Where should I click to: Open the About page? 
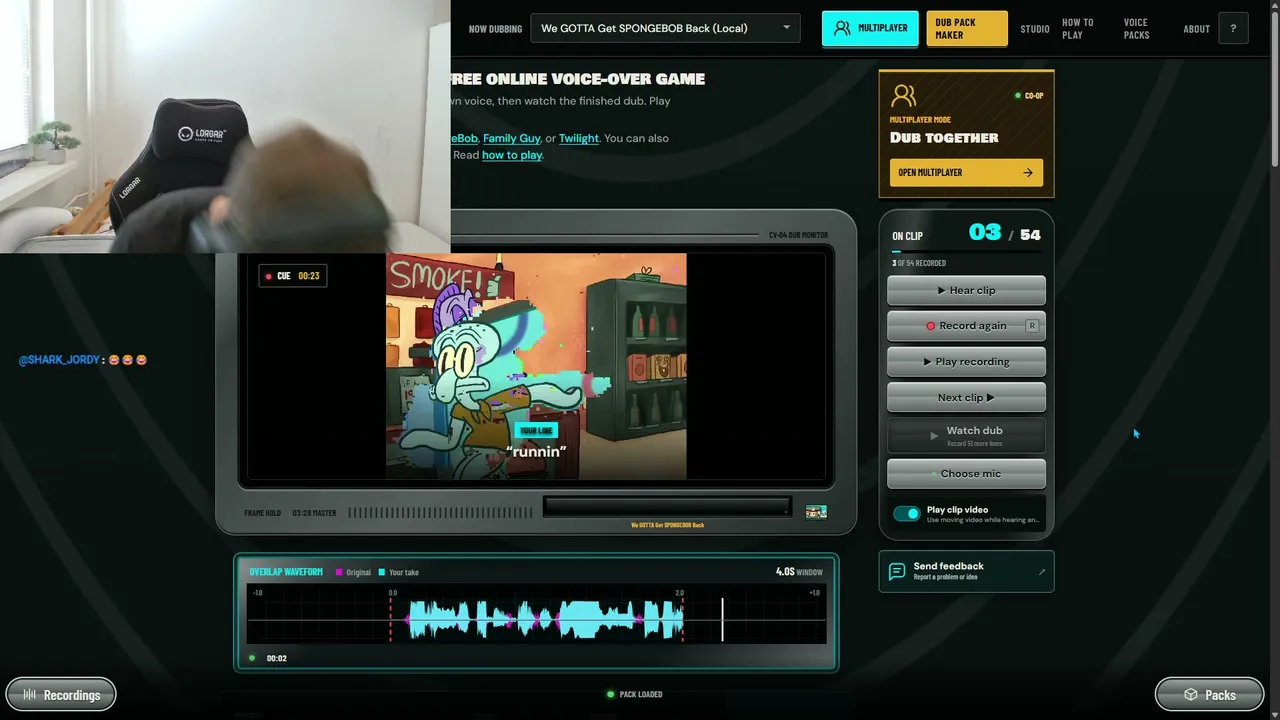pyautogui.click(x=1197, y=29)
